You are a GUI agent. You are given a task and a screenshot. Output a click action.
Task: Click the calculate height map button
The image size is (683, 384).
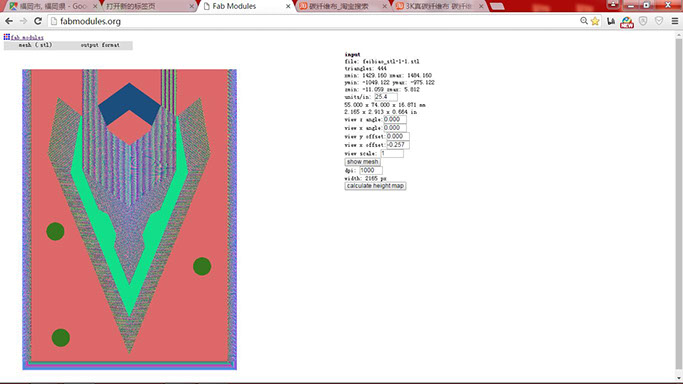[375, 186]
